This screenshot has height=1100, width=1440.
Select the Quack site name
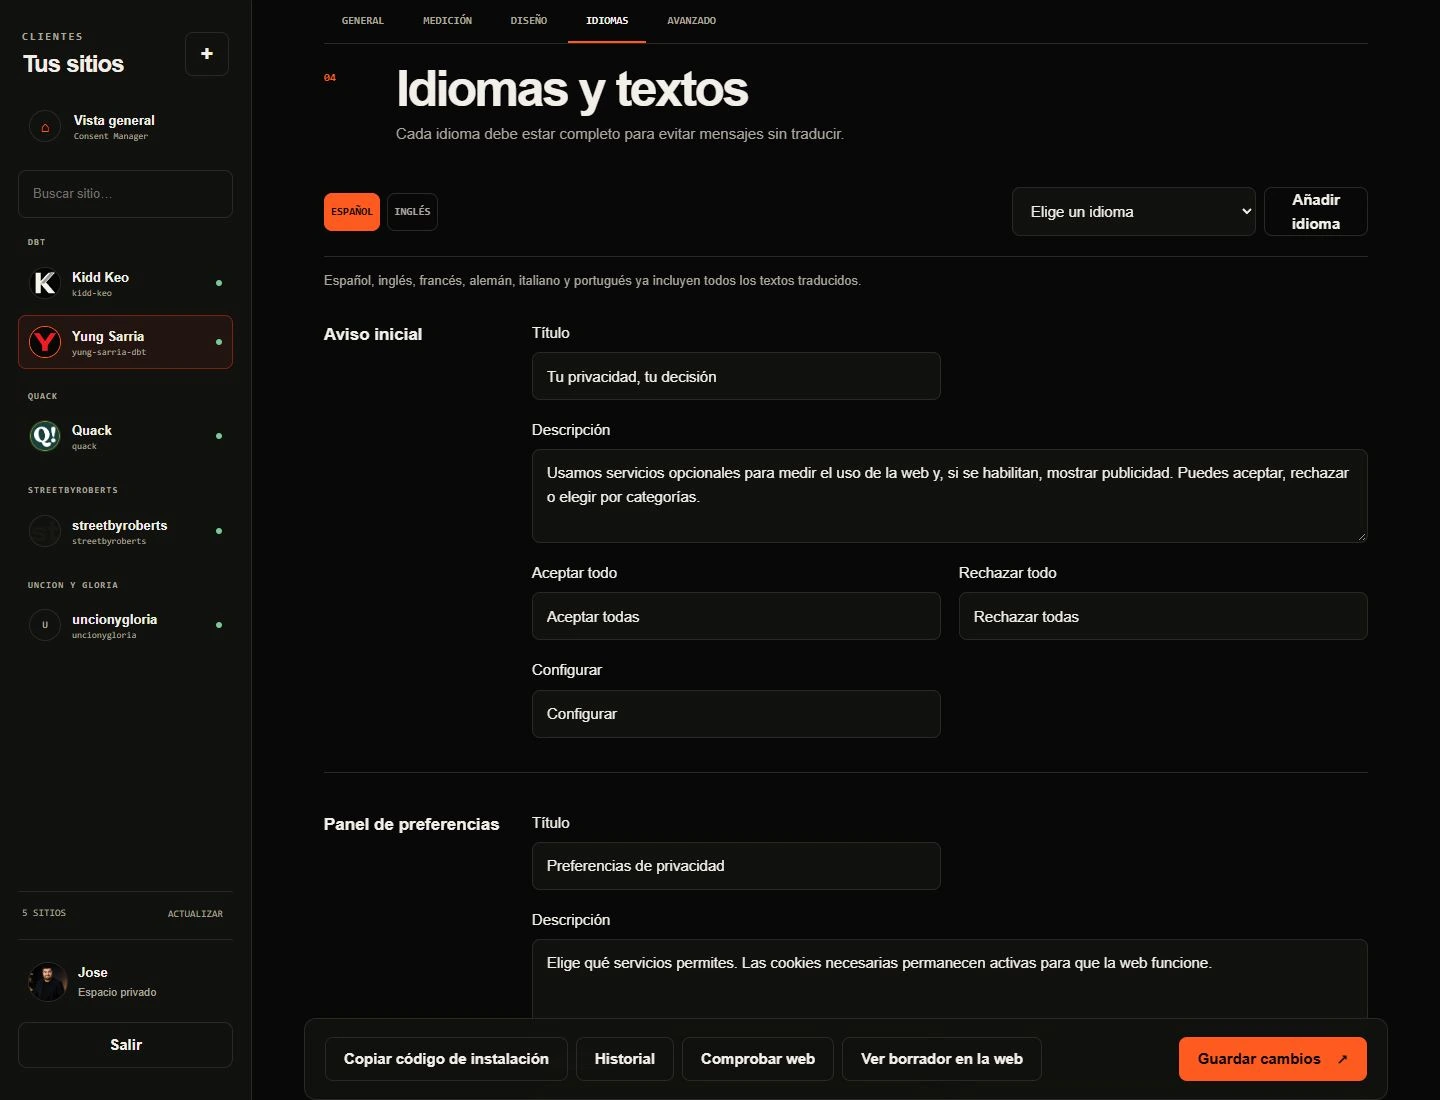pyautogui.click(x=92, y=430)
